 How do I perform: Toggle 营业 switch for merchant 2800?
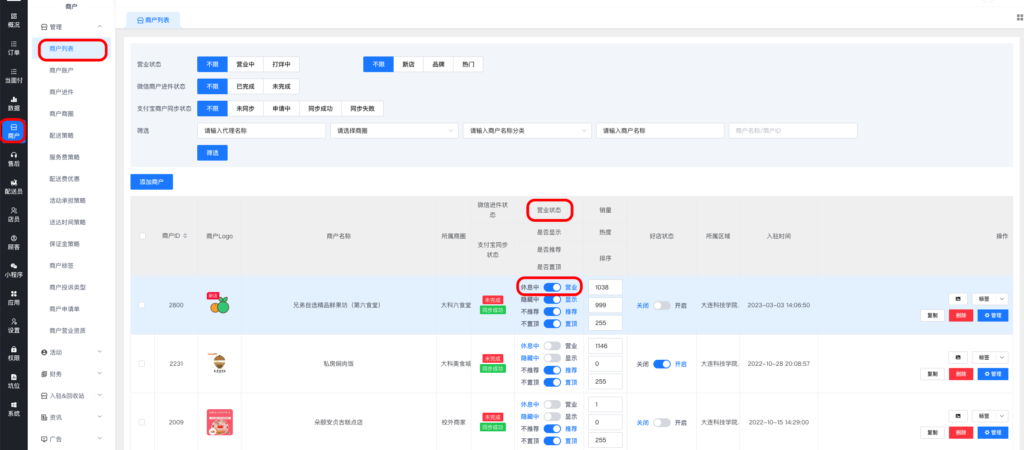[552, 287]
